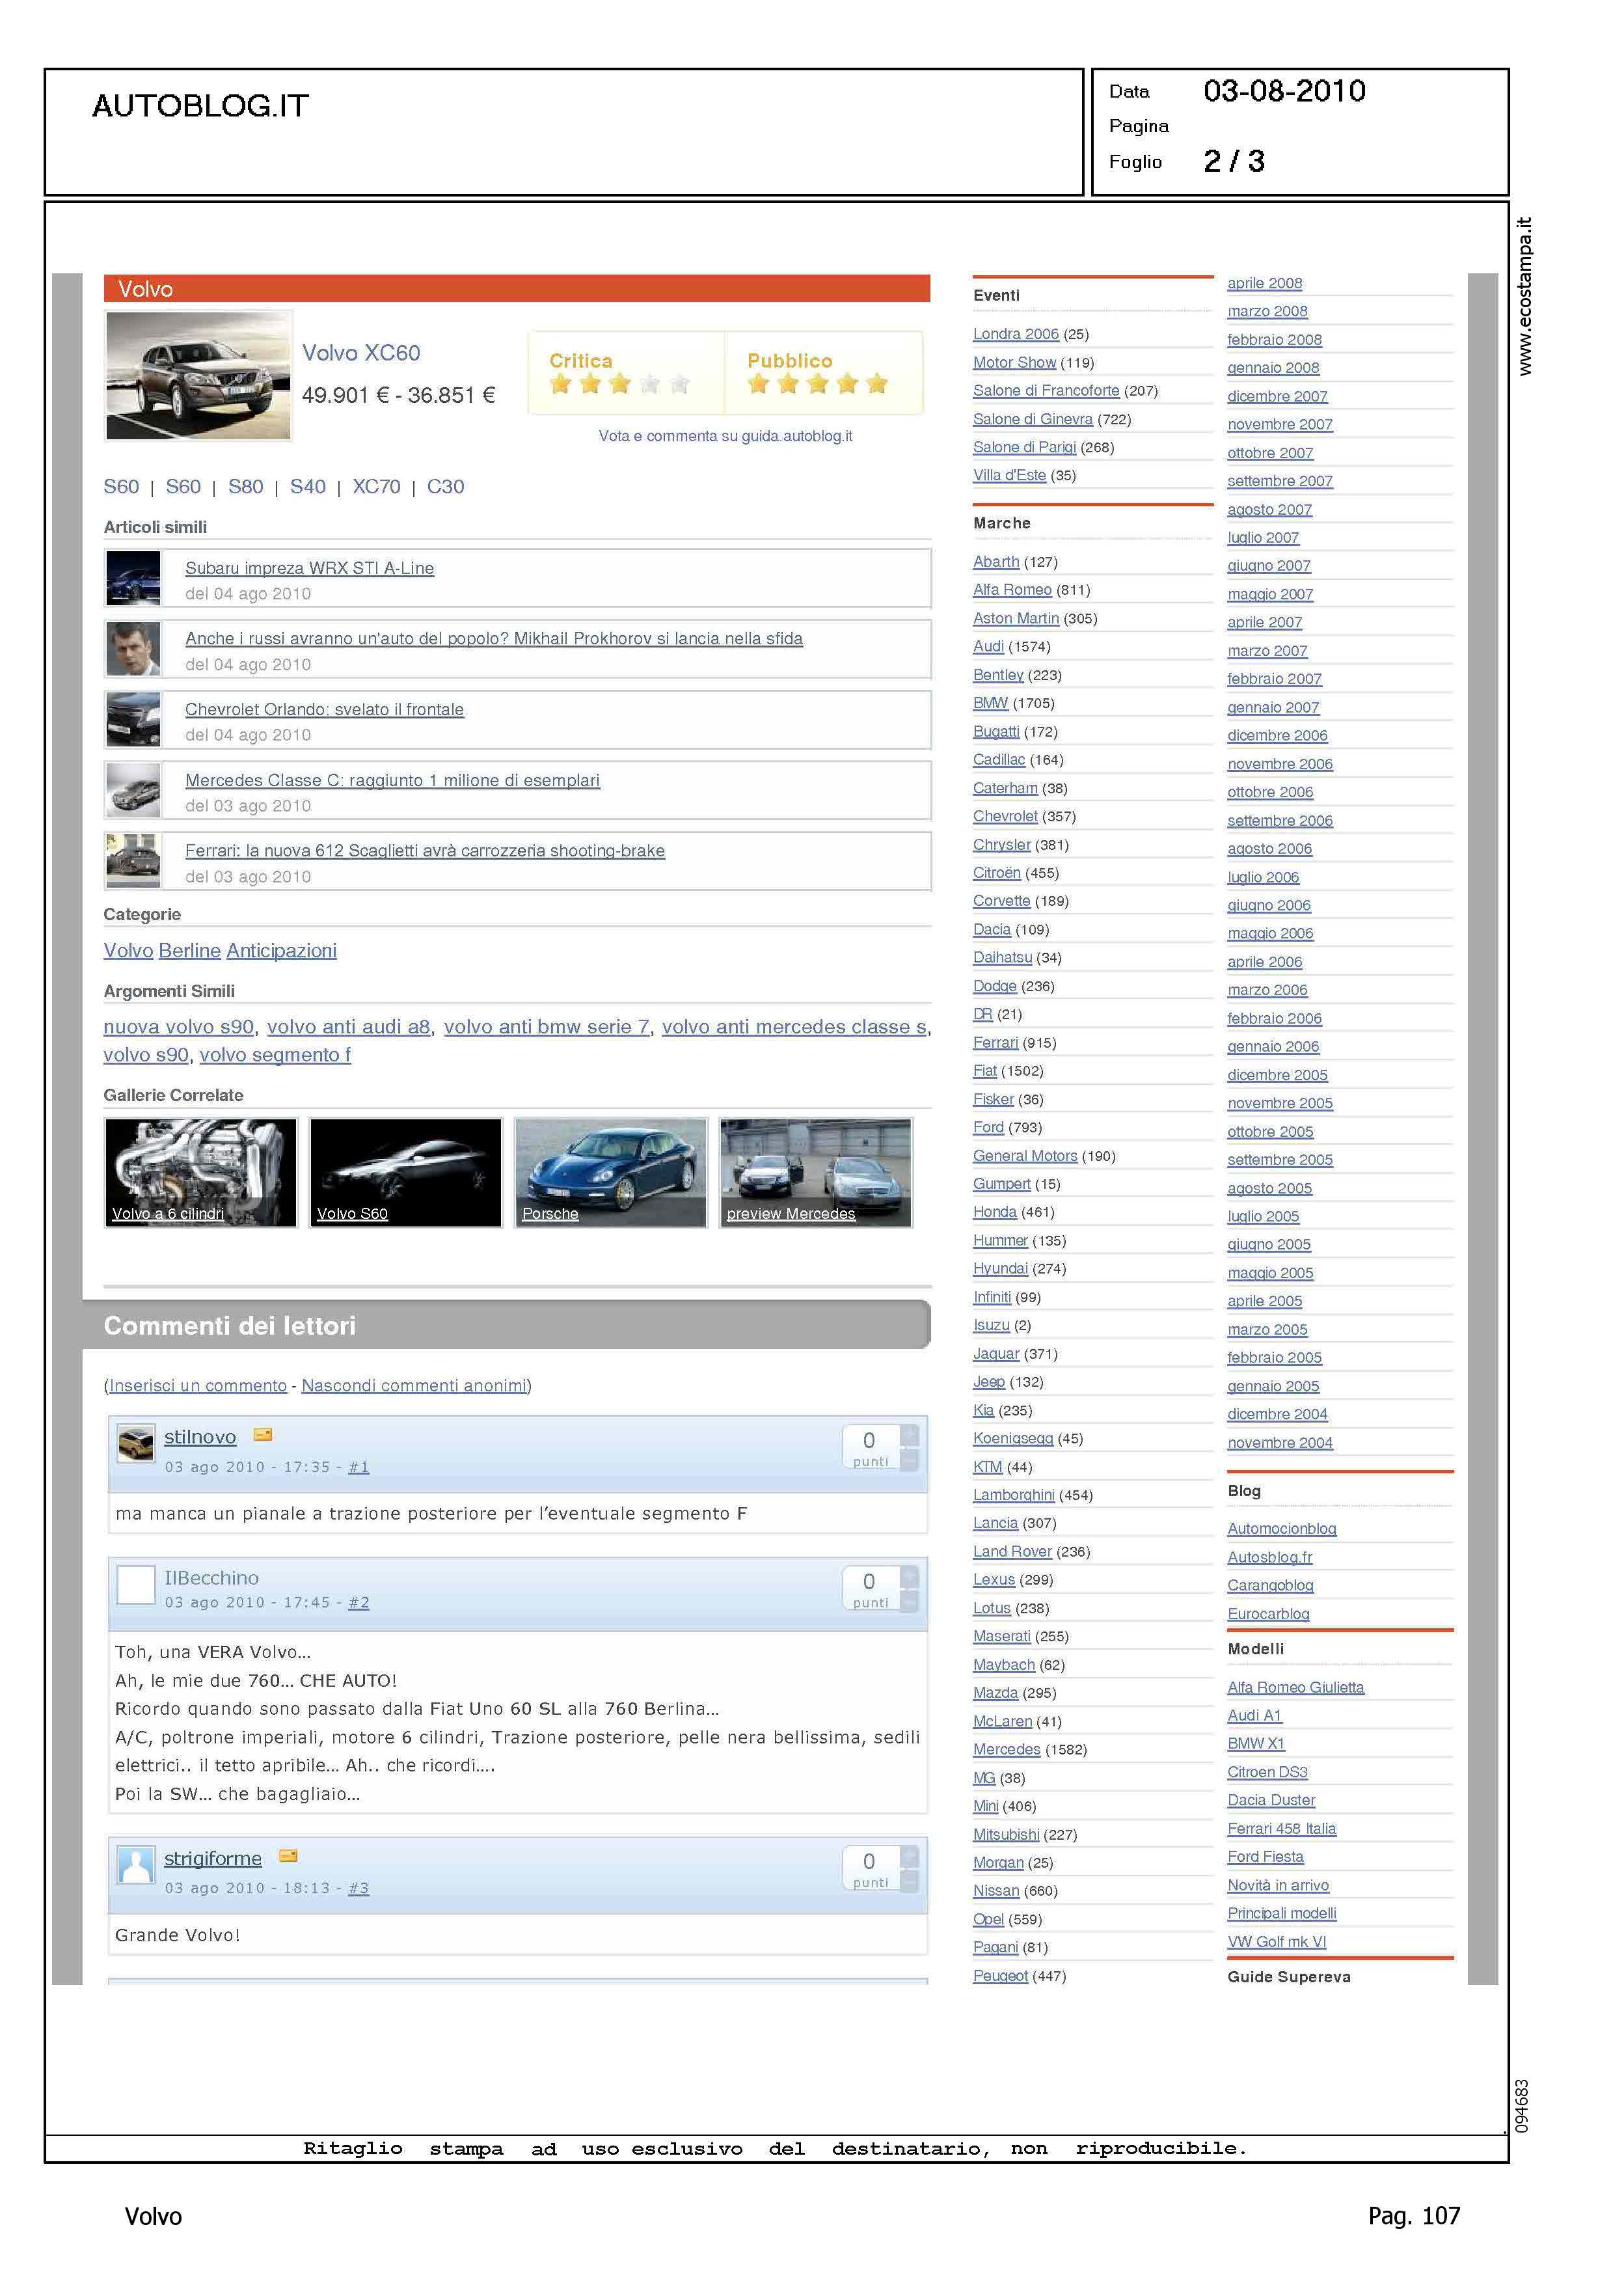Select the C30 model link
Screen dimensions: 1624x2279
pos(445,487)
